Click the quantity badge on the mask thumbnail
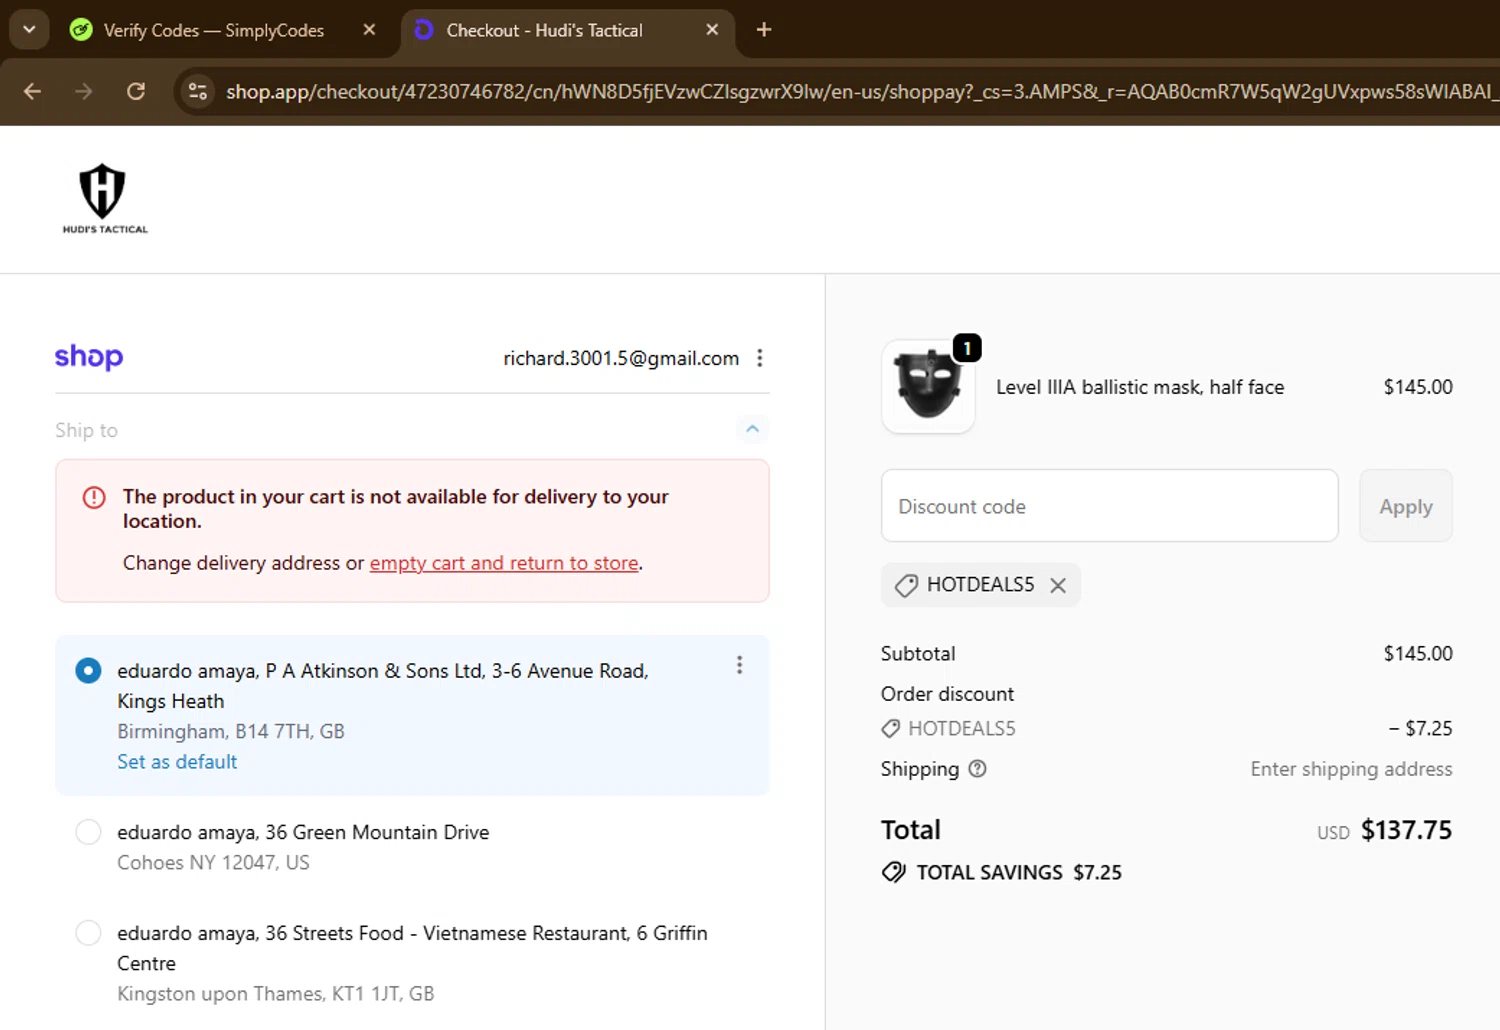 tap(967, 347)
